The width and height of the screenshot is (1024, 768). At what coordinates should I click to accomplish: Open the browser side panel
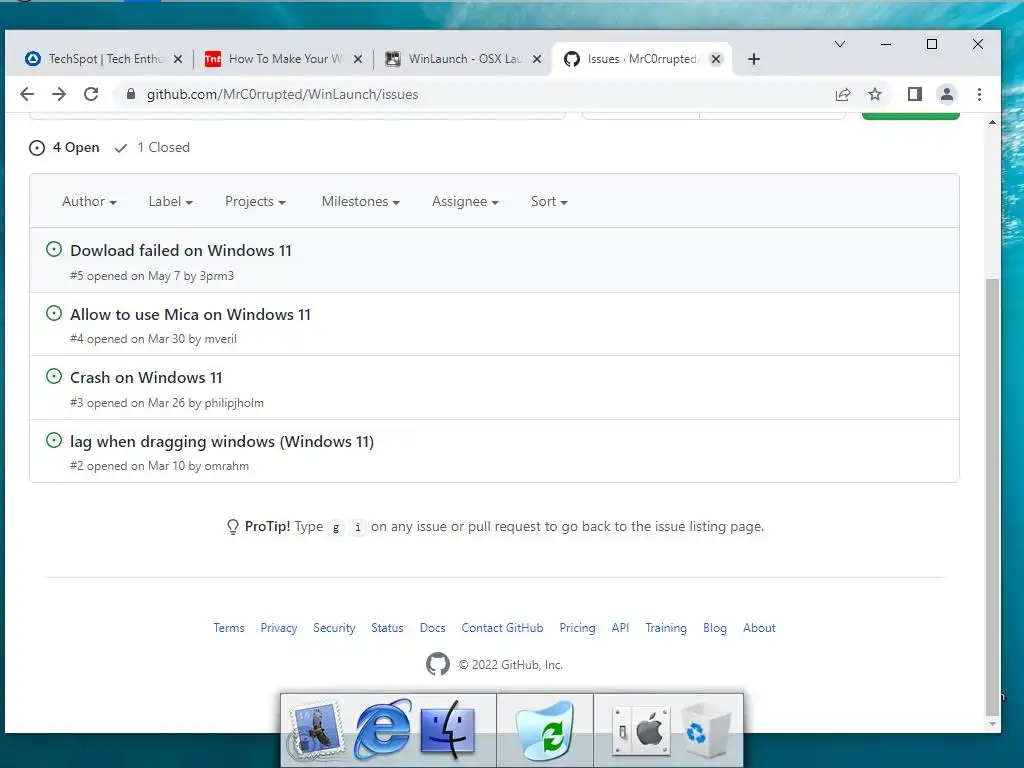[915, 95]
